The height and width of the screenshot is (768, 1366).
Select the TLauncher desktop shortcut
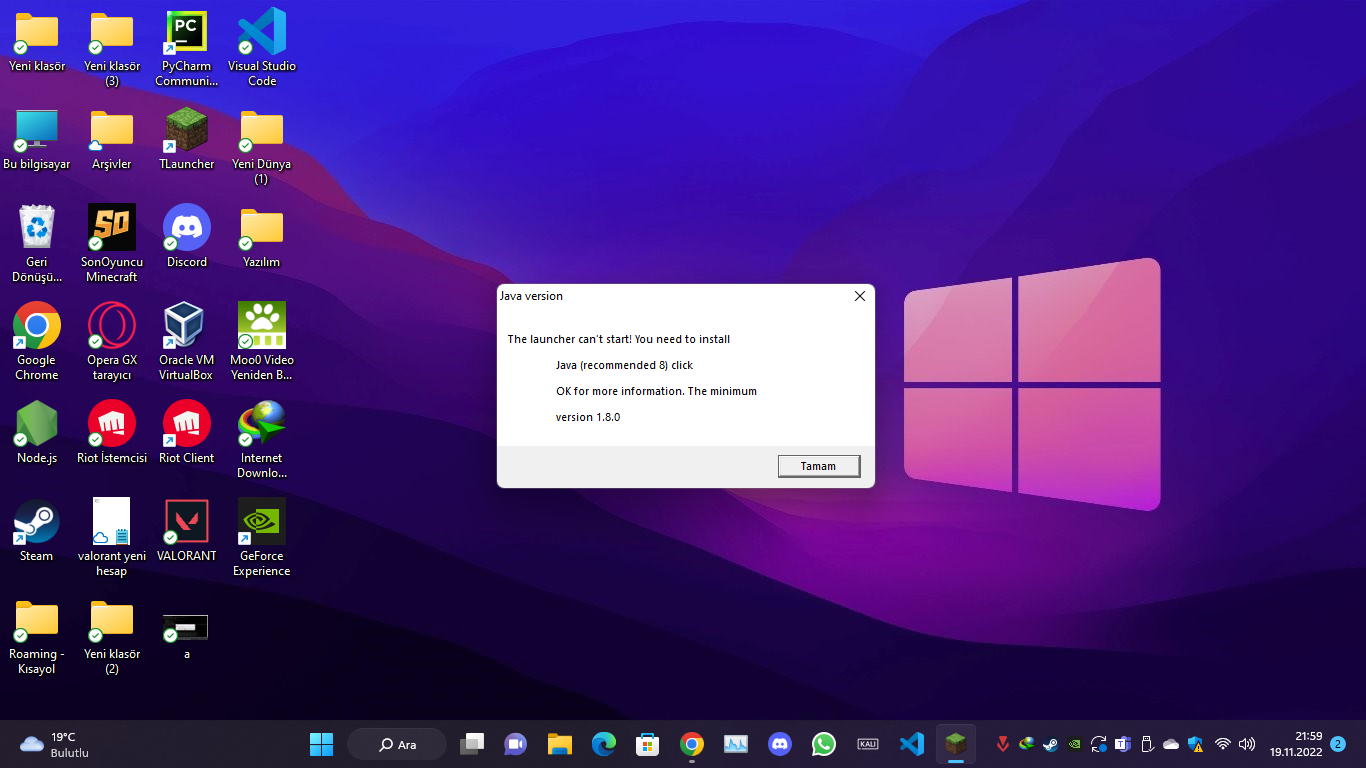[187, 138]
